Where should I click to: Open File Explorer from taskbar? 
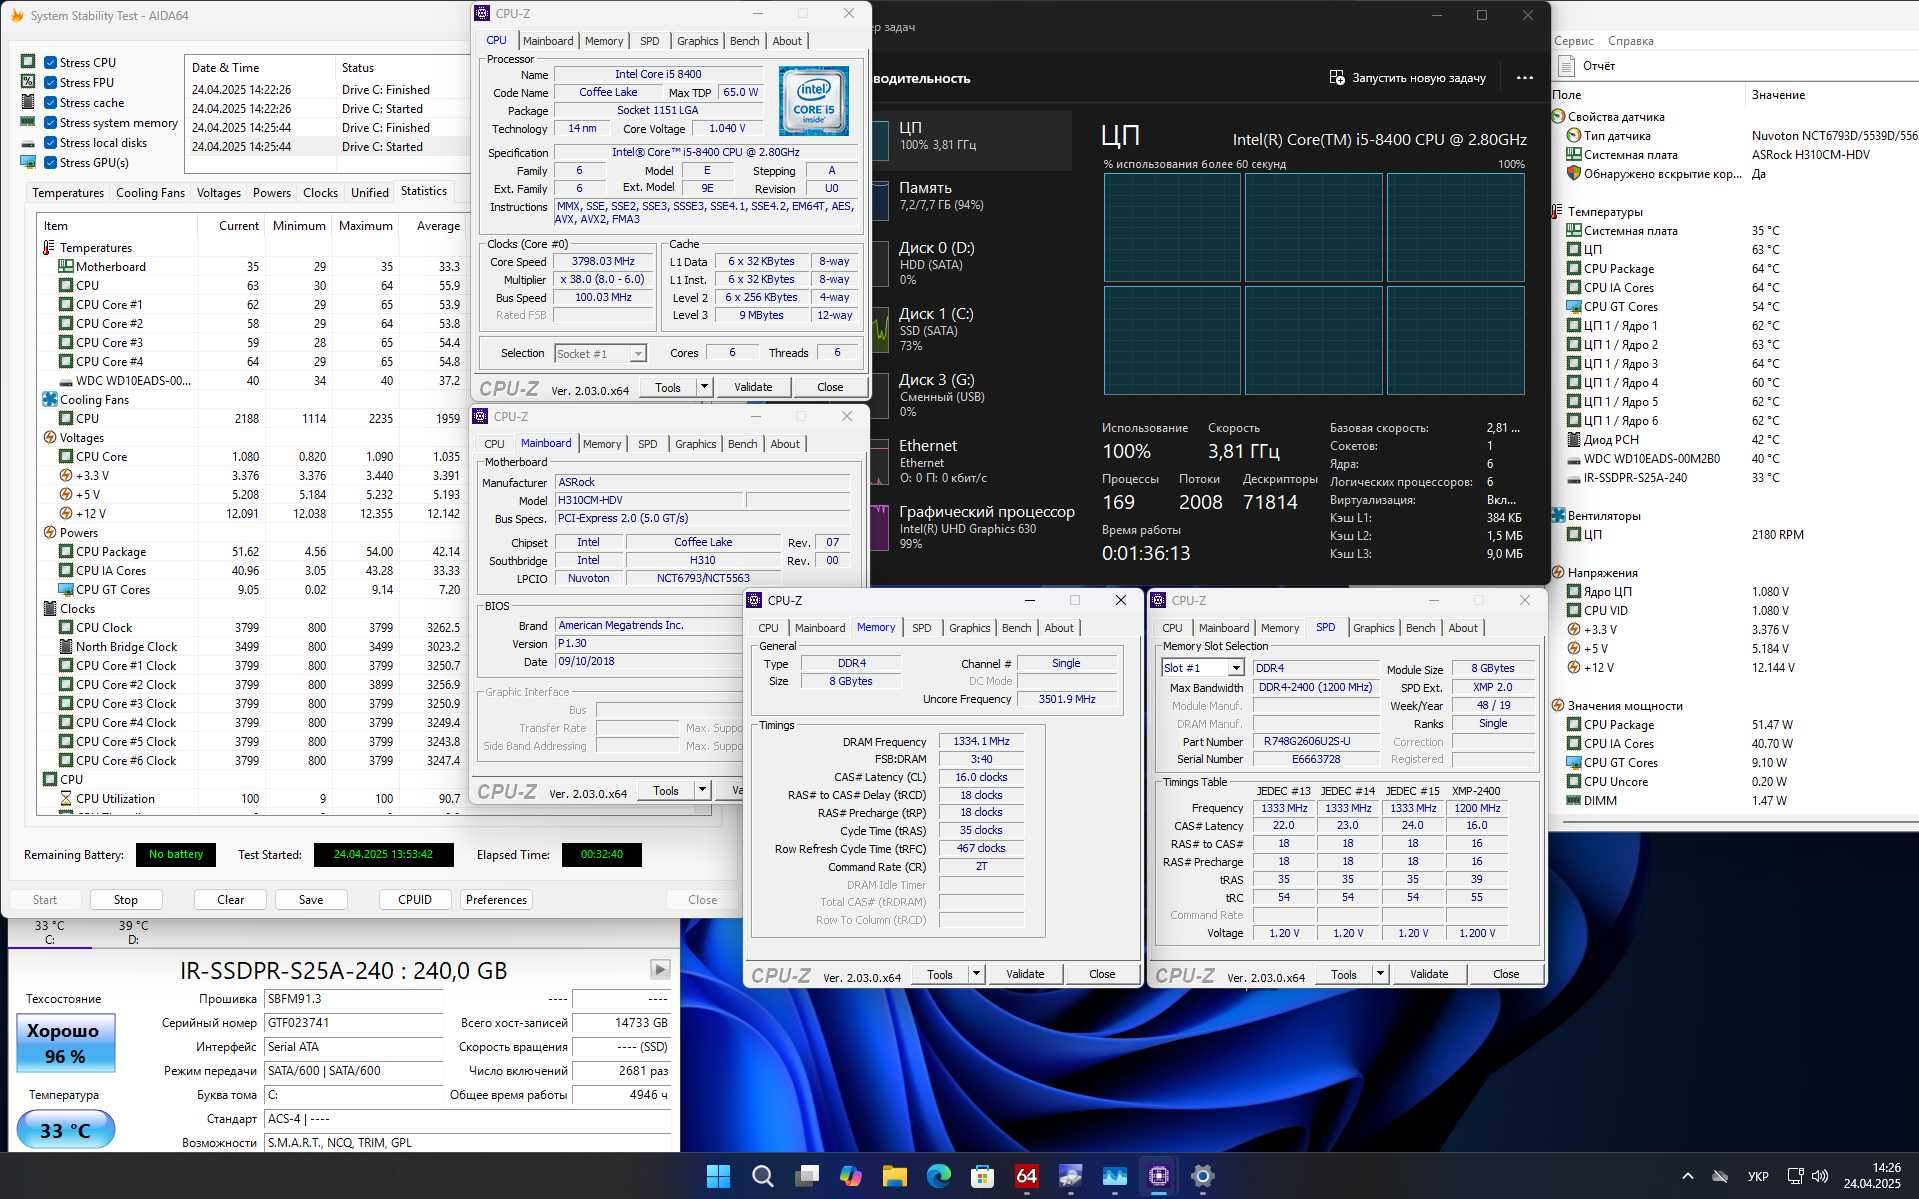tap(894, 1176)
